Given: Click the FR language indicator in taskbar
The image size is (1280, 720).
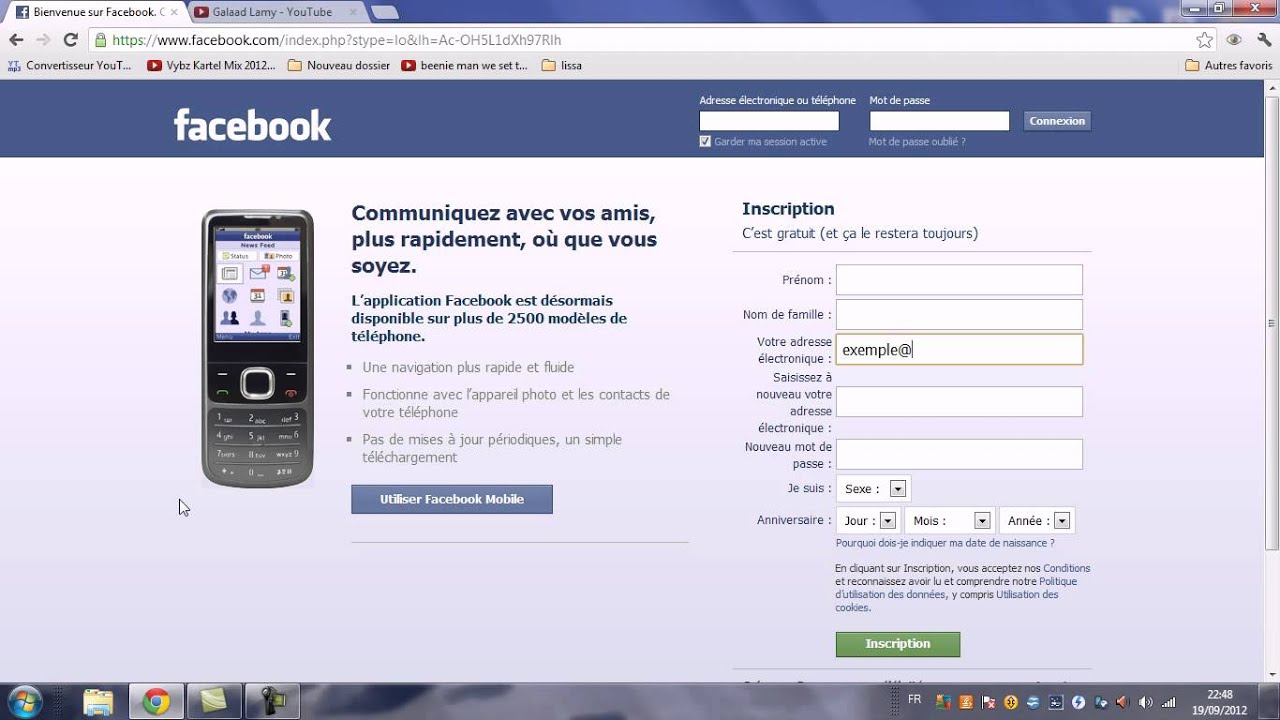Looking at the screenshot, I should [x=915, y=699].
